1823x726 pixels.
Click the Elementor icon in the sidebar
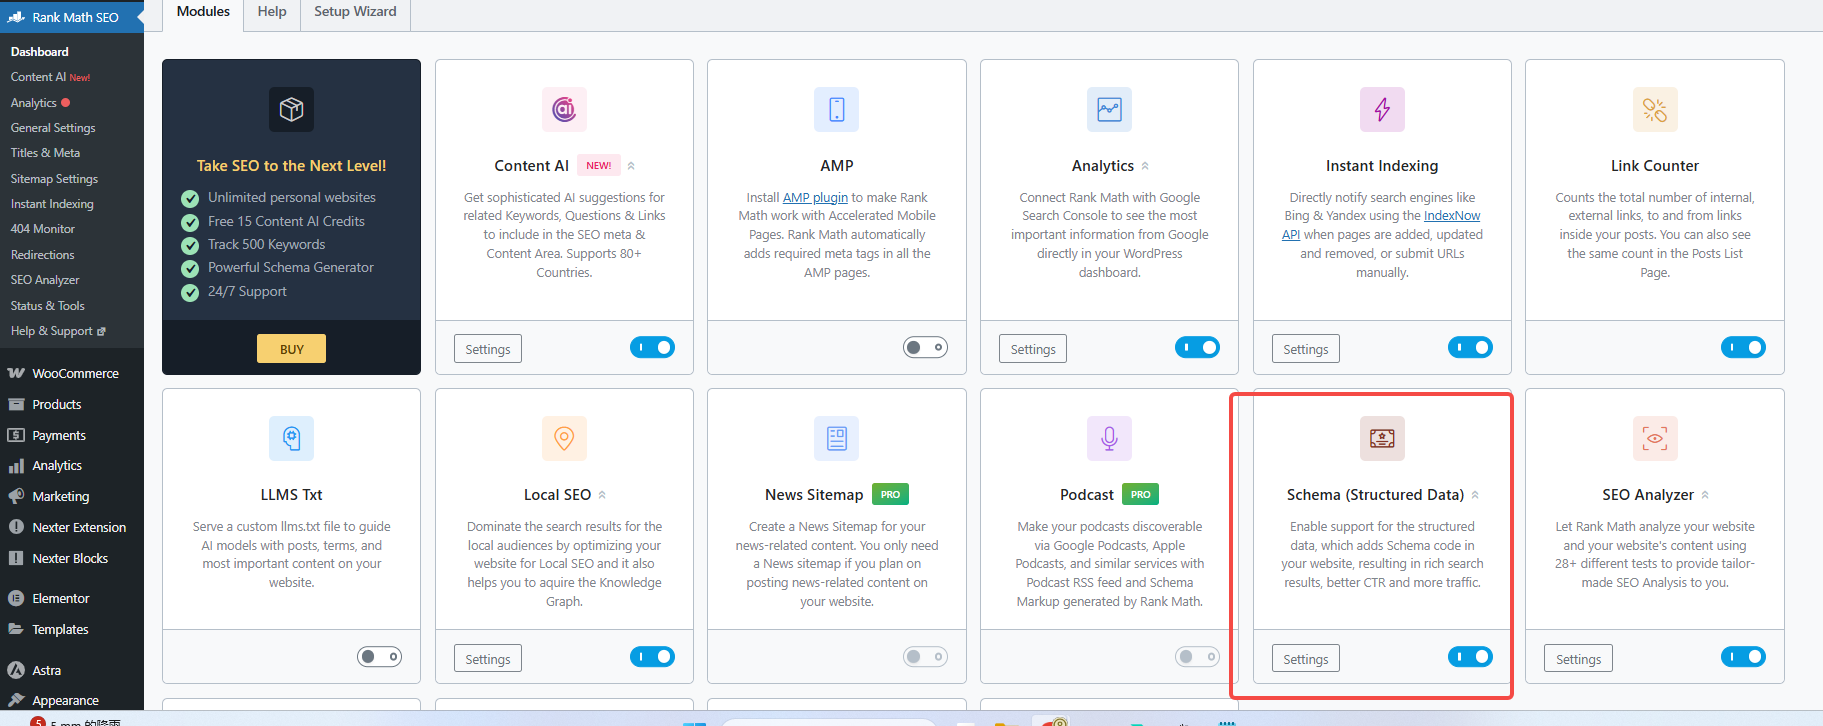click(16, 598)
